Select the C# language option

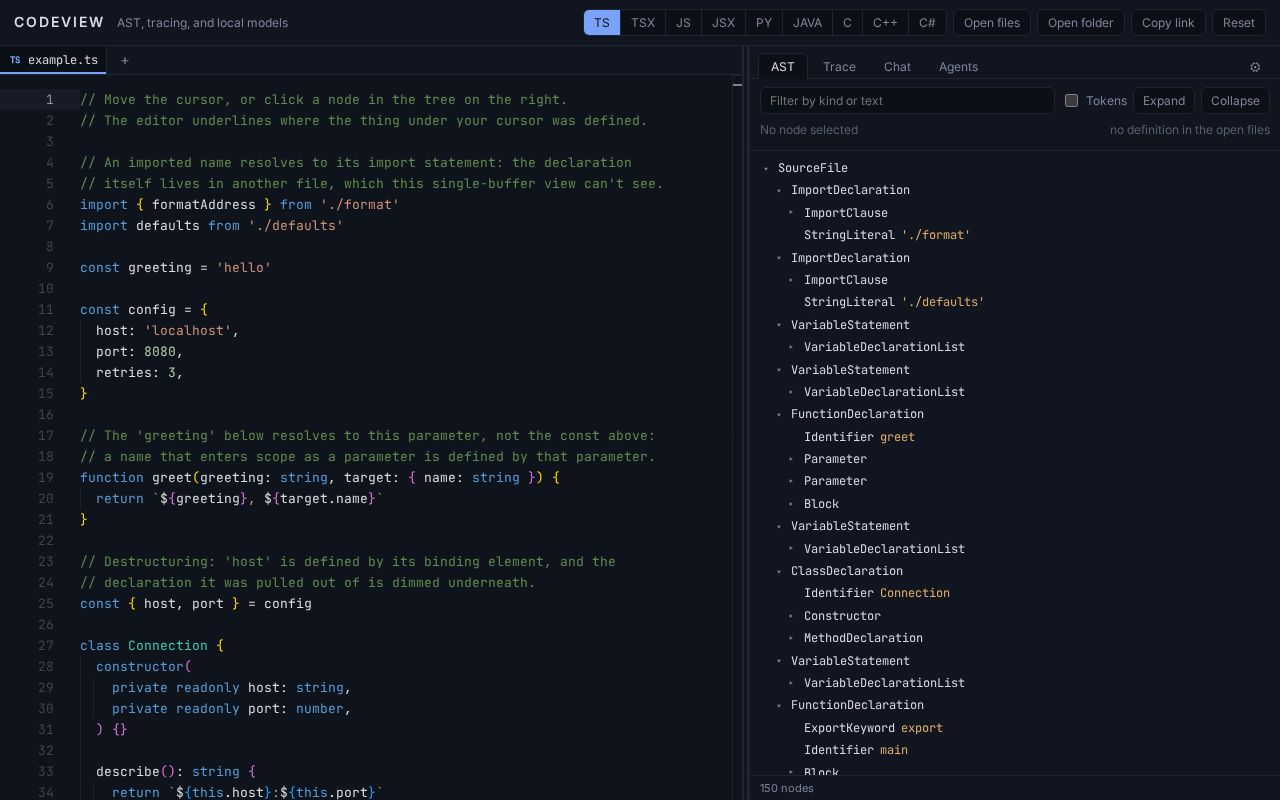tap(927, 23)
